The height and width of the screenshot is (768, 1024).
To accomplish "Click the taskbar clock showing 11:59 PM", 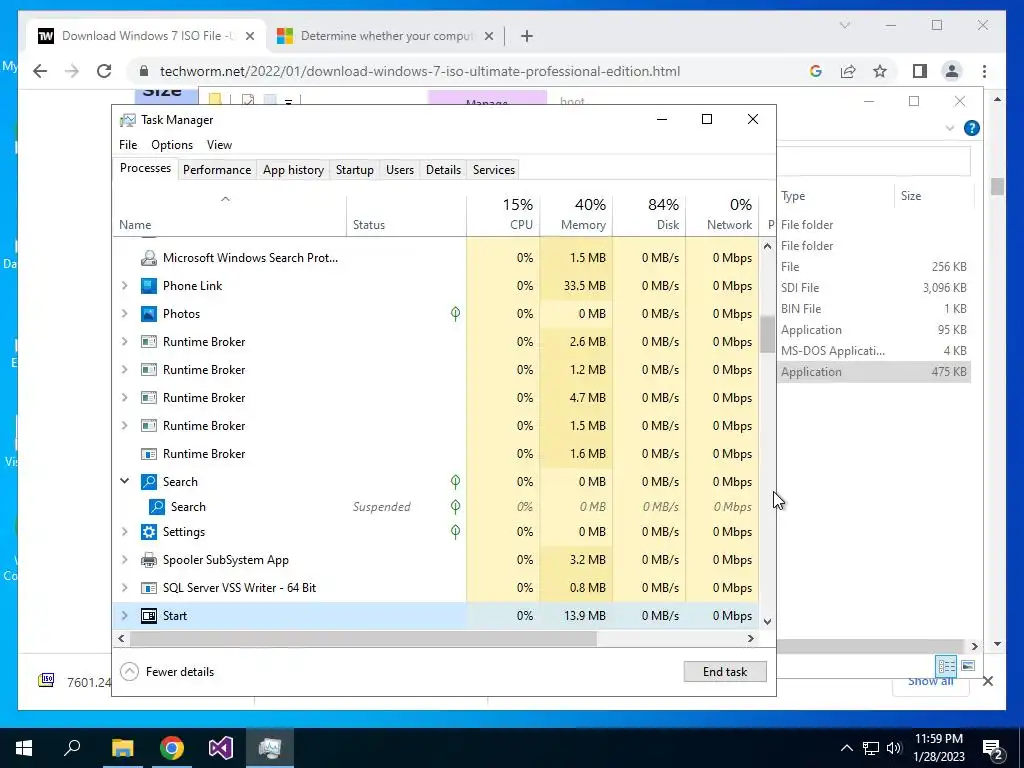I will pyautogui.click(x=939, y=748).
